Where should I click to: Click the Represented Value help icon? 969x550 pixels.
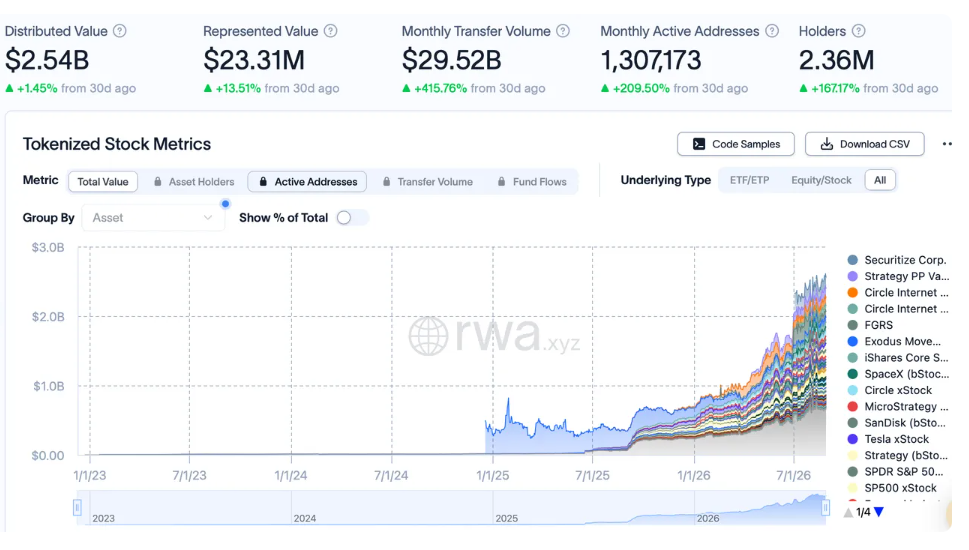331,31
